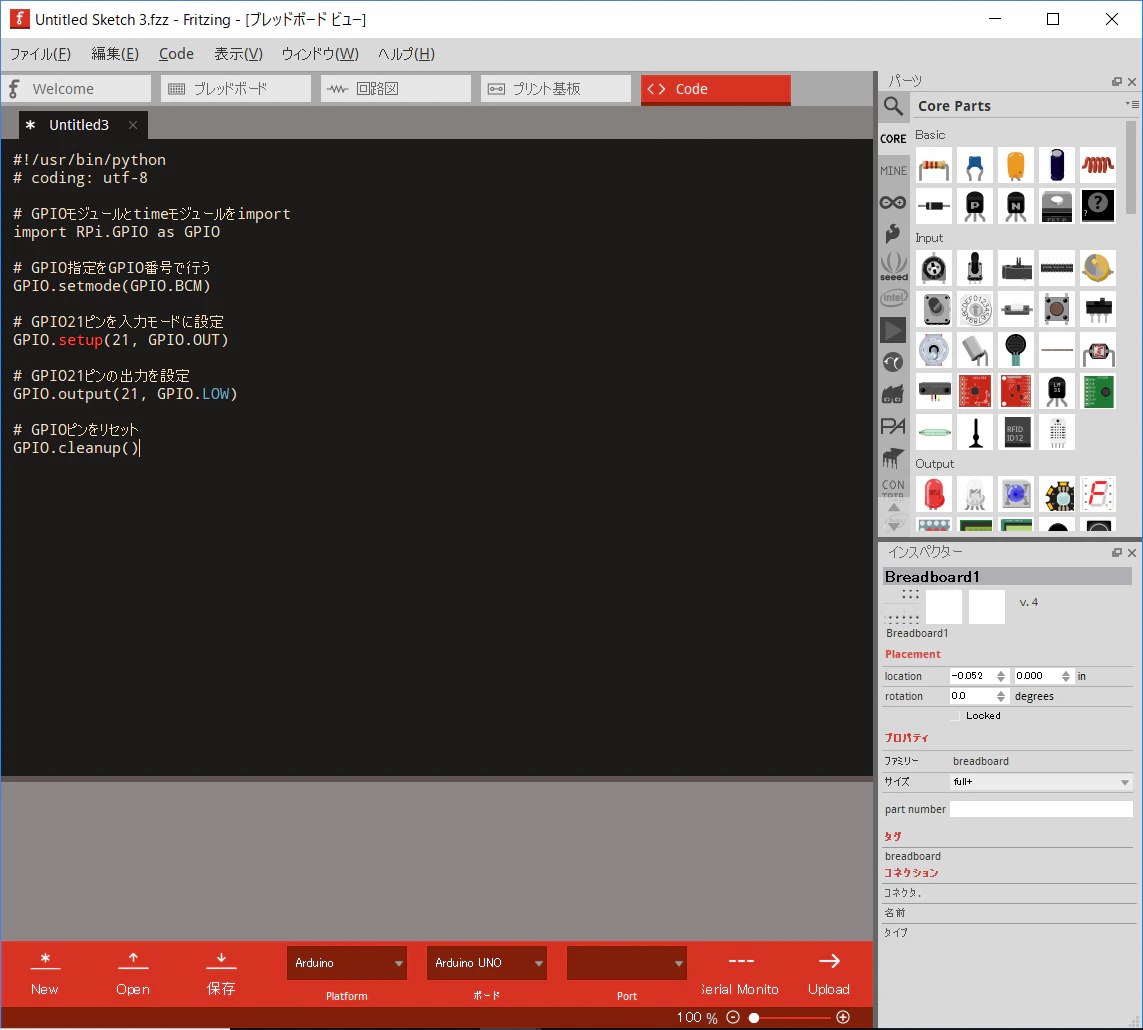Adjust the location X value stepper

[x=1001, y=676]
